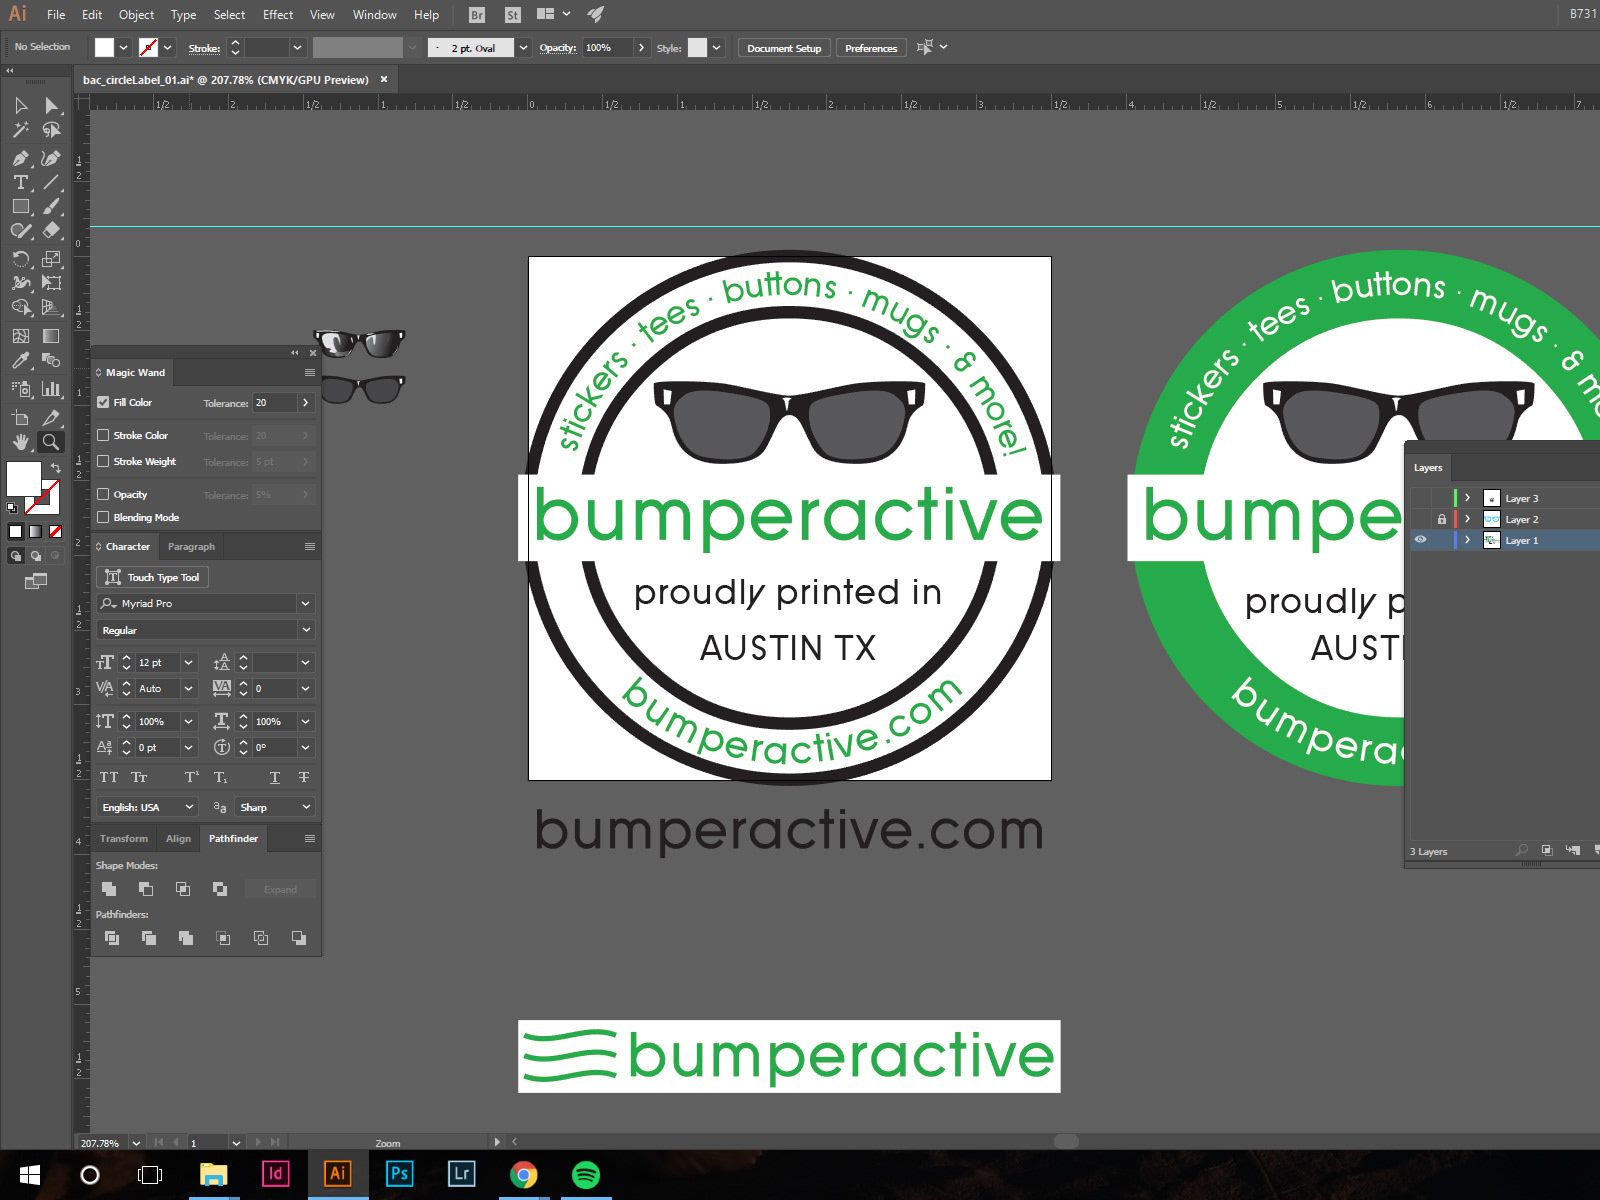Image resolution: width=1600 pixels, height=1200 pixels.
Task: Choose the Curvature tool
Action: pyautogui.click(x=51, y=158)
